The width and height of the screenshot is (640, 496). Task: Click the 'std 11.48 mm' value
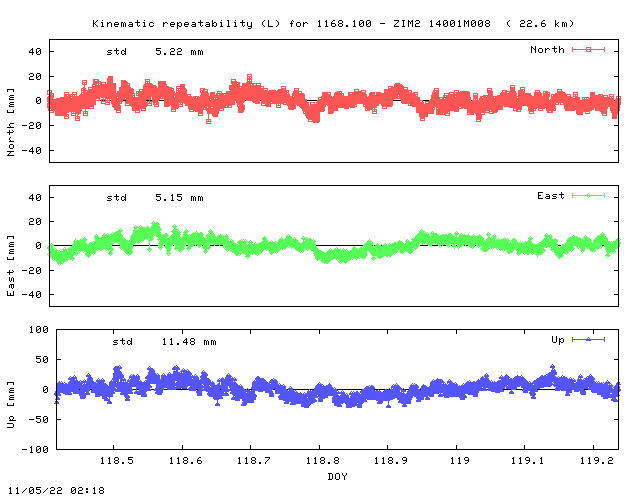[x=164, y=342]
